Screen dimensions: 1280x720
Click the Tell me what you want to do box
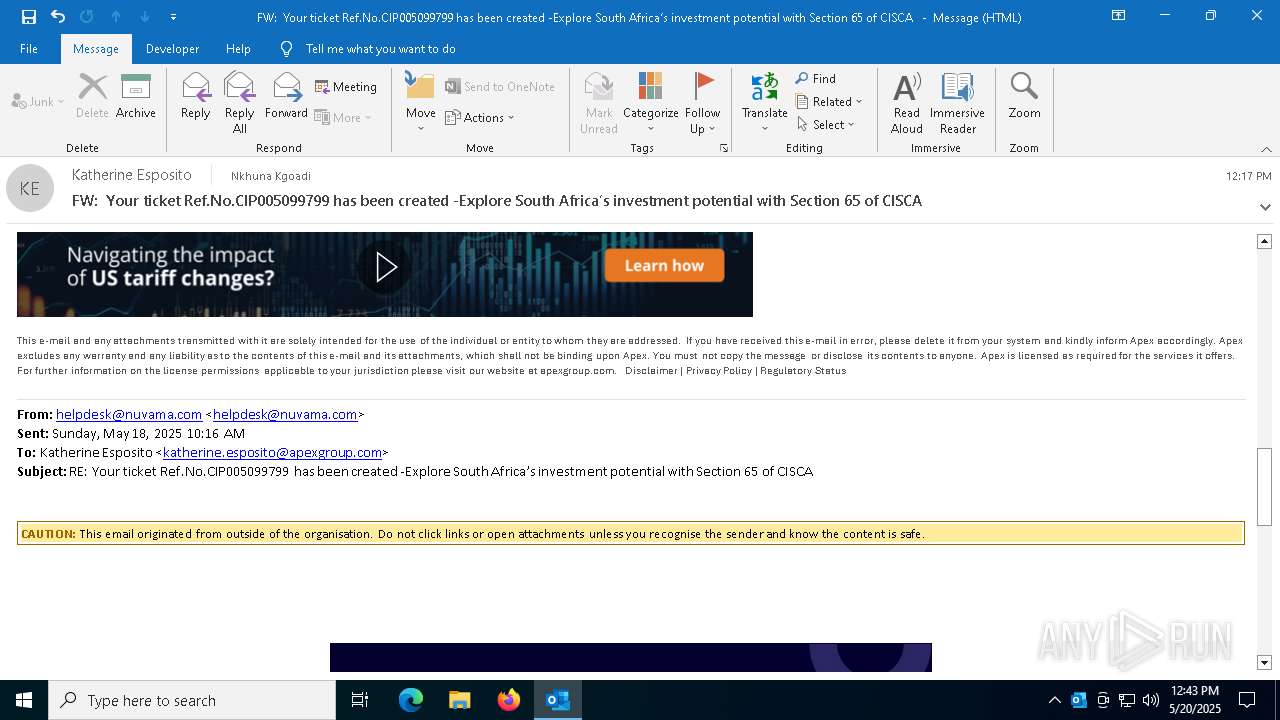[380, 49]
